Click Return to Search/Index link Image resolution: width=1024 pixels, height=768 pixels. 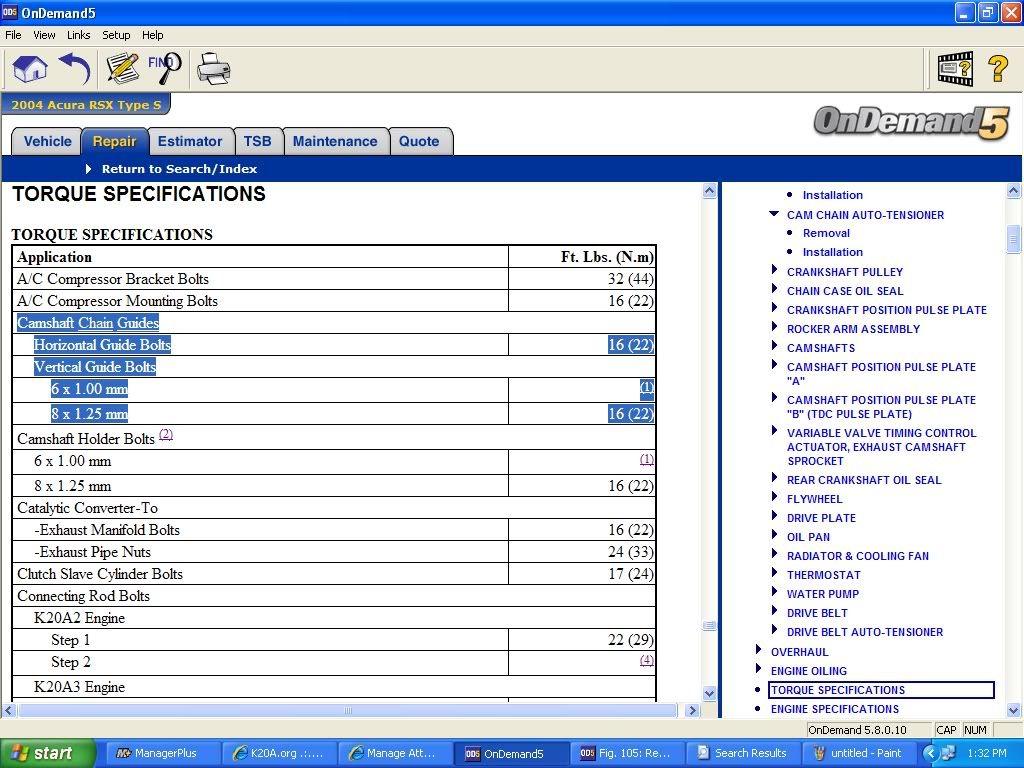(x=179, y=169)
